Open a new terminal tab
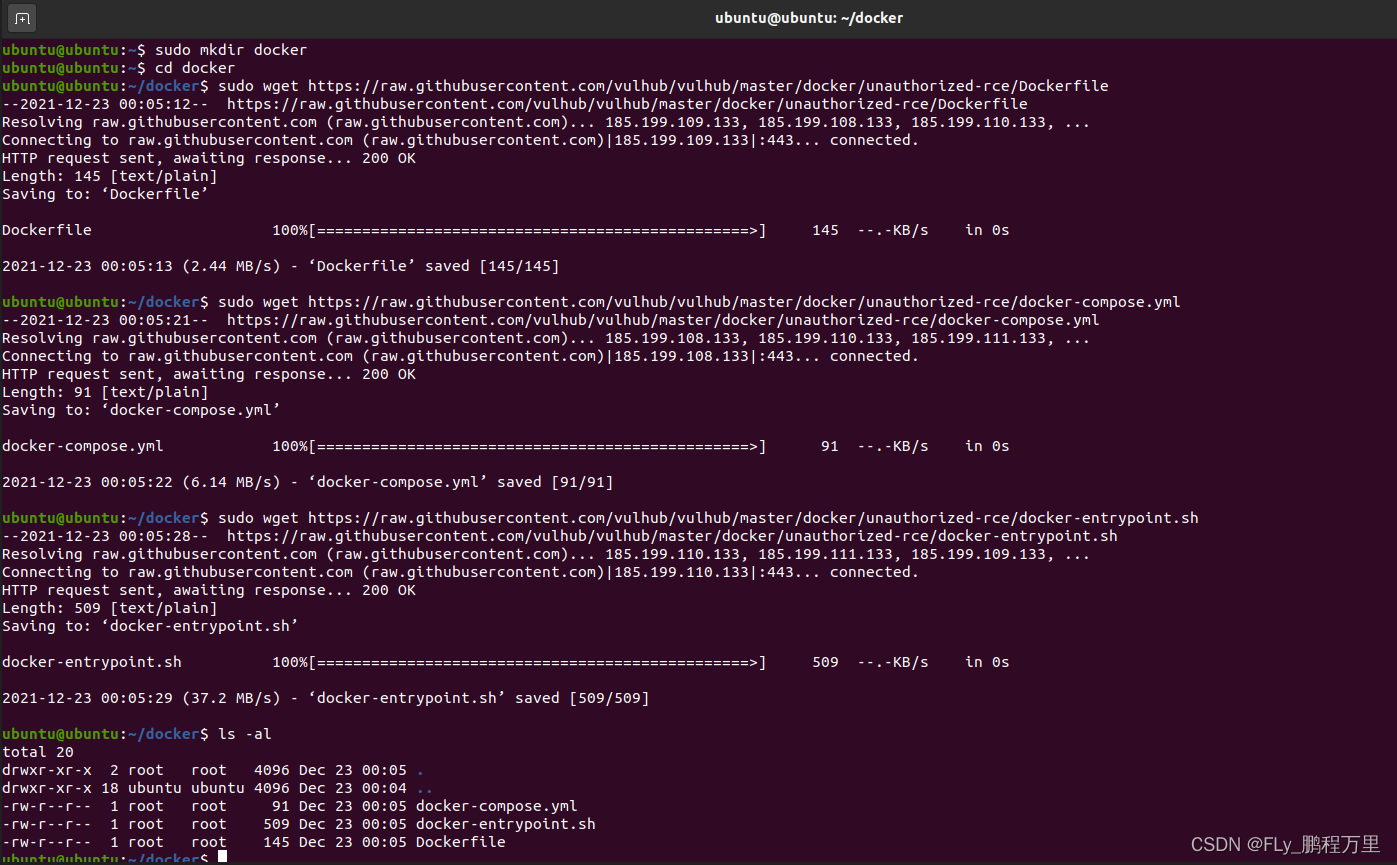The width and height of the screenshot is (1397, 865). [21, 18]
